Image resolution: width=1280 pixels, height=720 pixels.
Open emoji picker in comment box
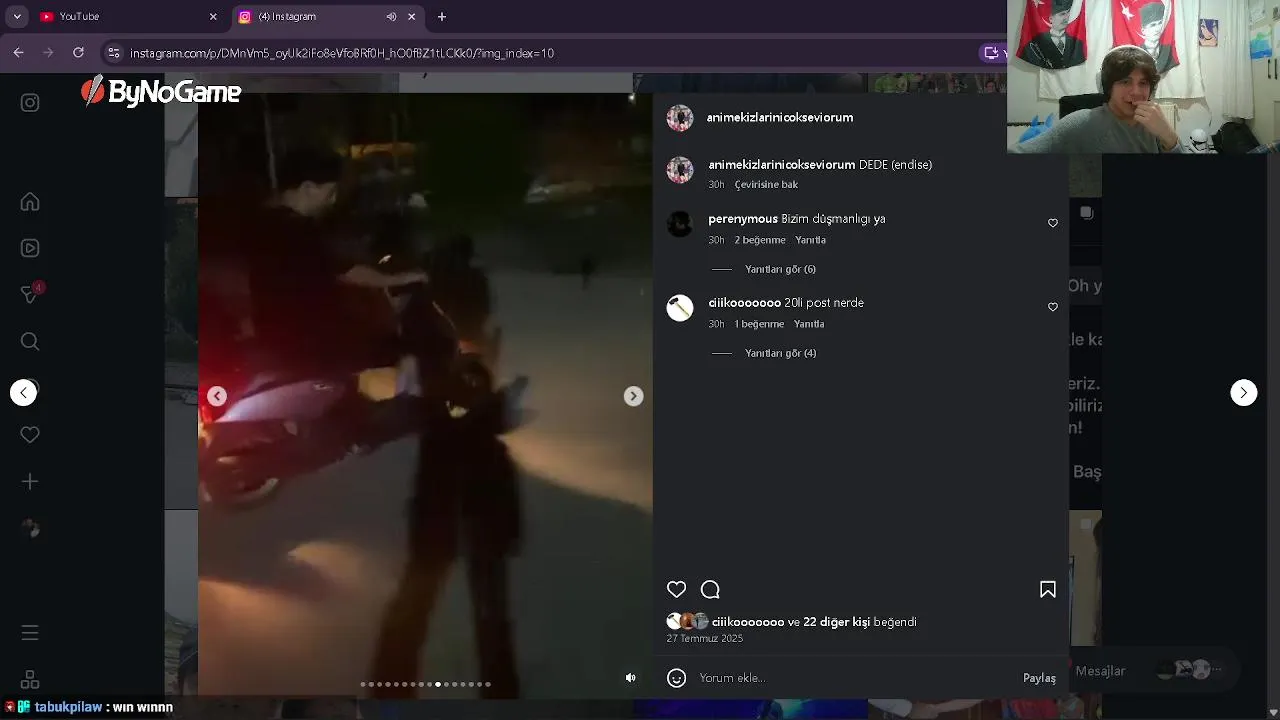click(x=677, y=678)
